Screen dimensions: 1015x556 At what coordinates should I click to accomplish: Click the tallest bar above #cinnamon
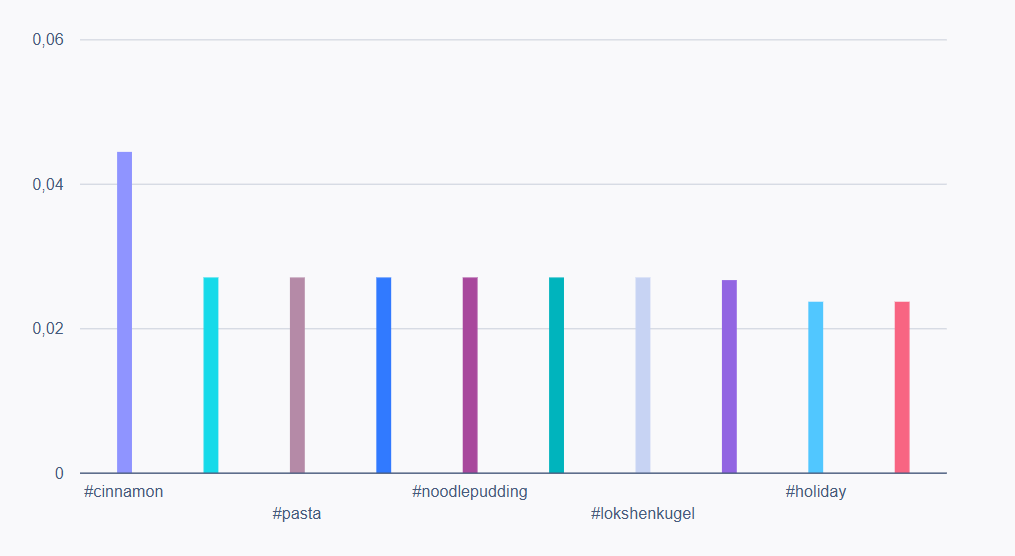click(124, 312)
